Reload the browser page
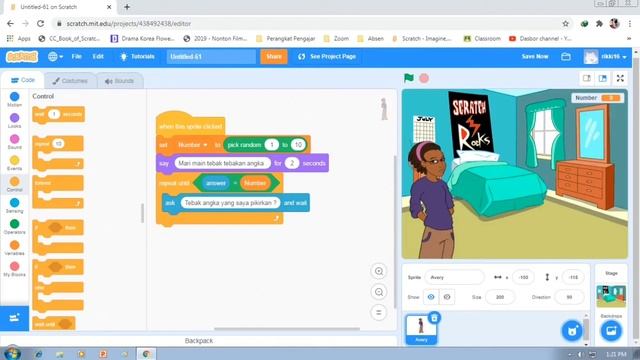 coord(40,24)
